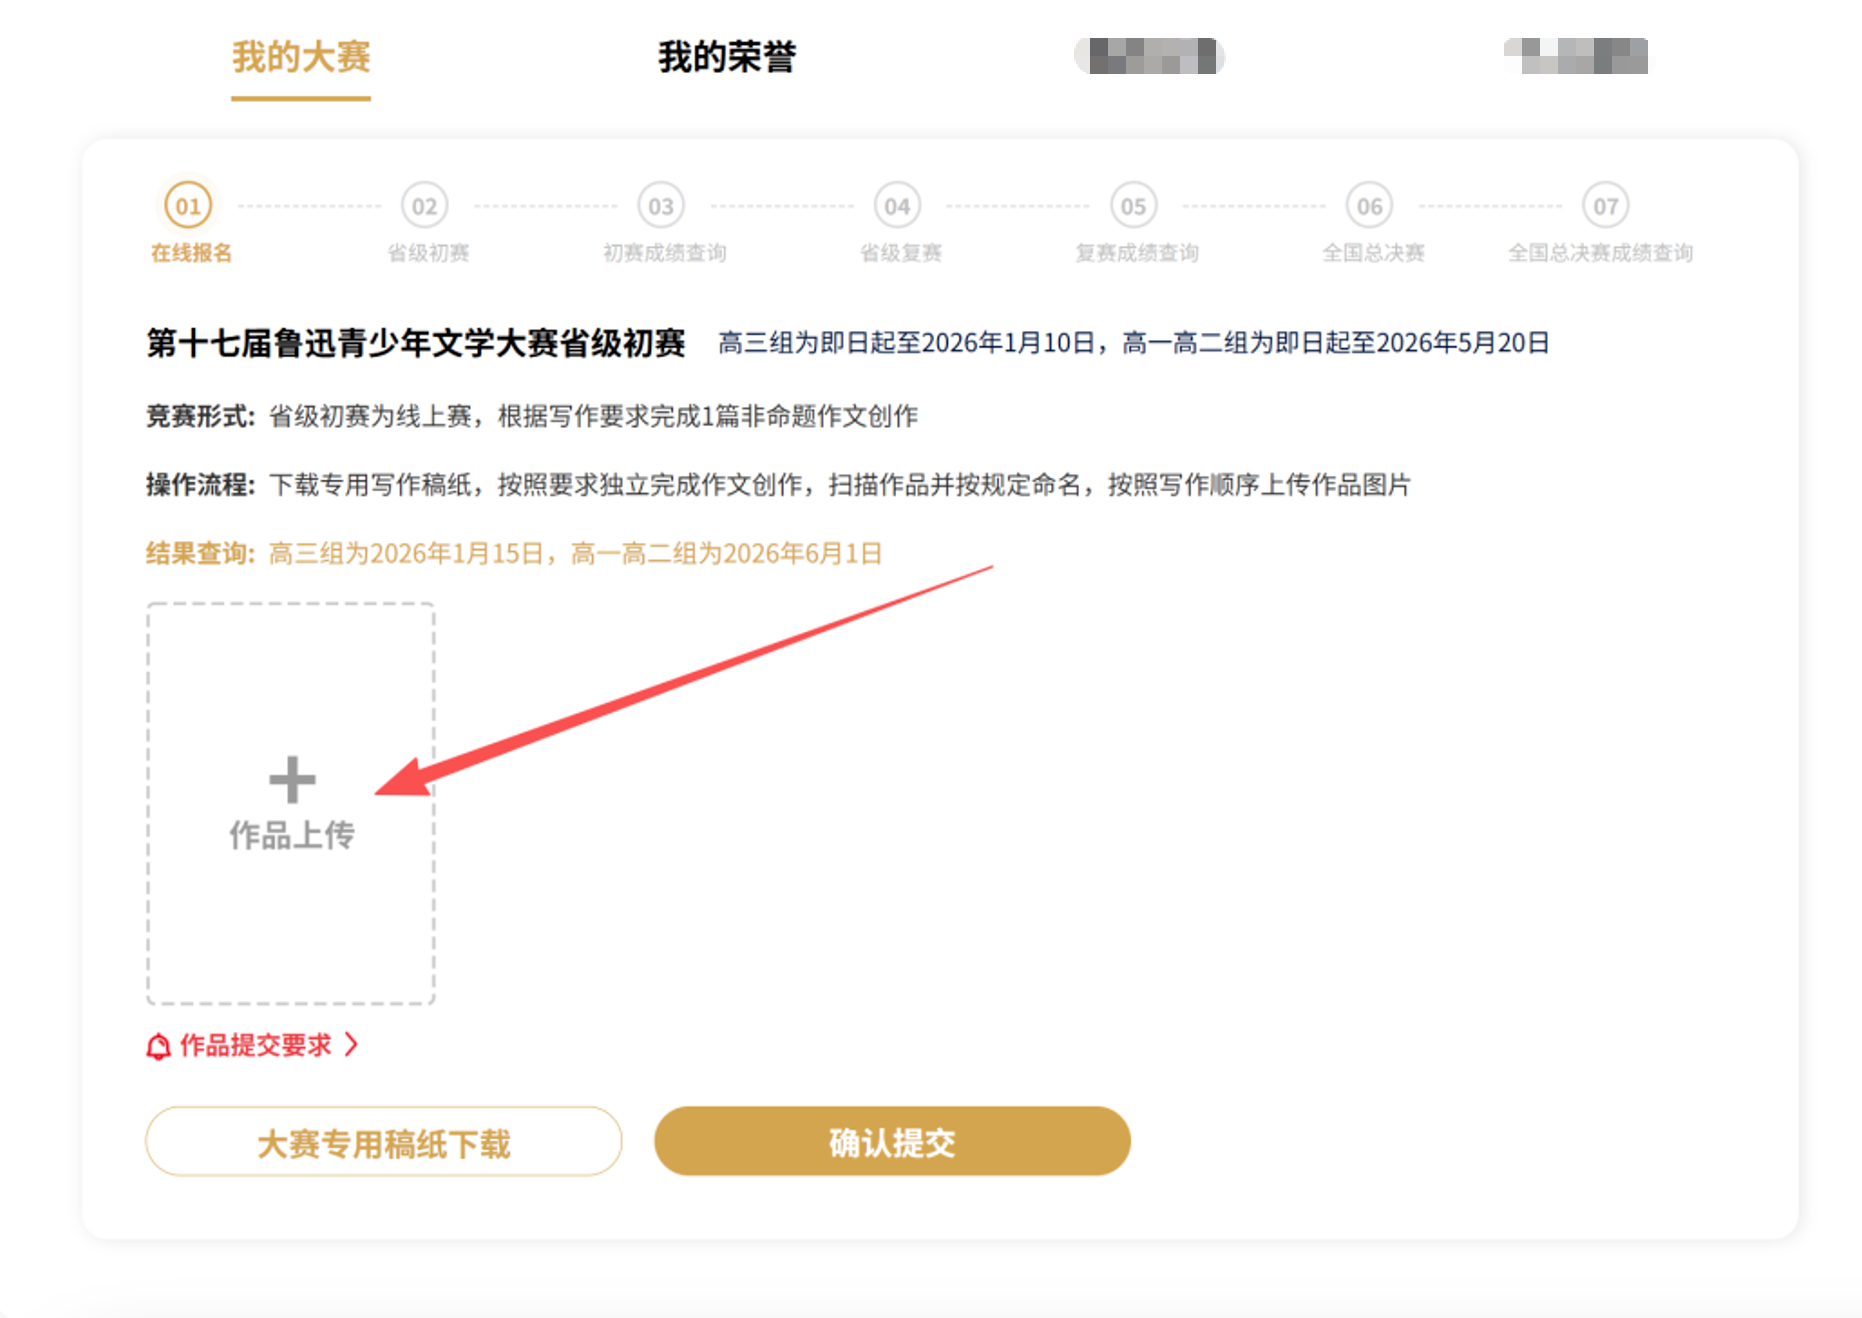The width and height of the screenshot is (1862, 1318).
Task: Select step 04 省级复赛 circle
Action: (x=897, y=206)
